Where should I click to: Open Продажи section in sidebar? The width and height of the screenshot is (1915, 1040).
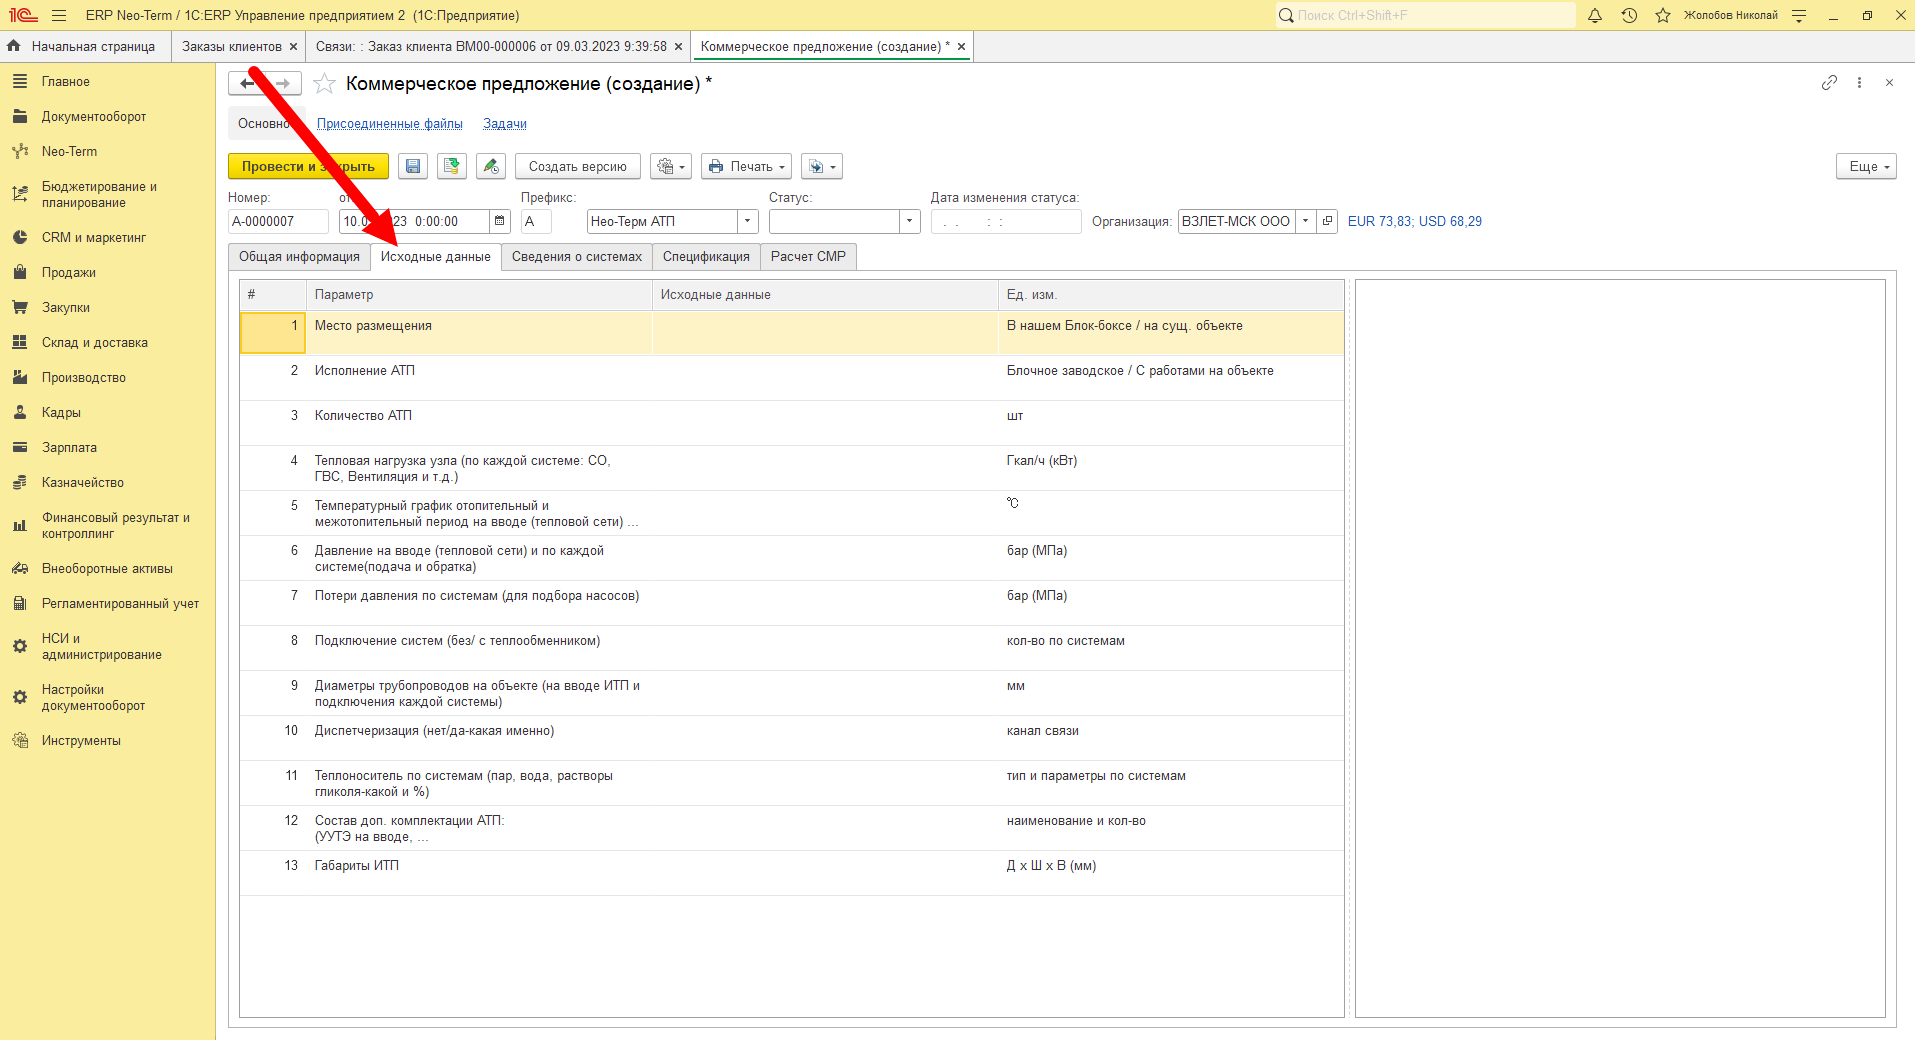69,273
